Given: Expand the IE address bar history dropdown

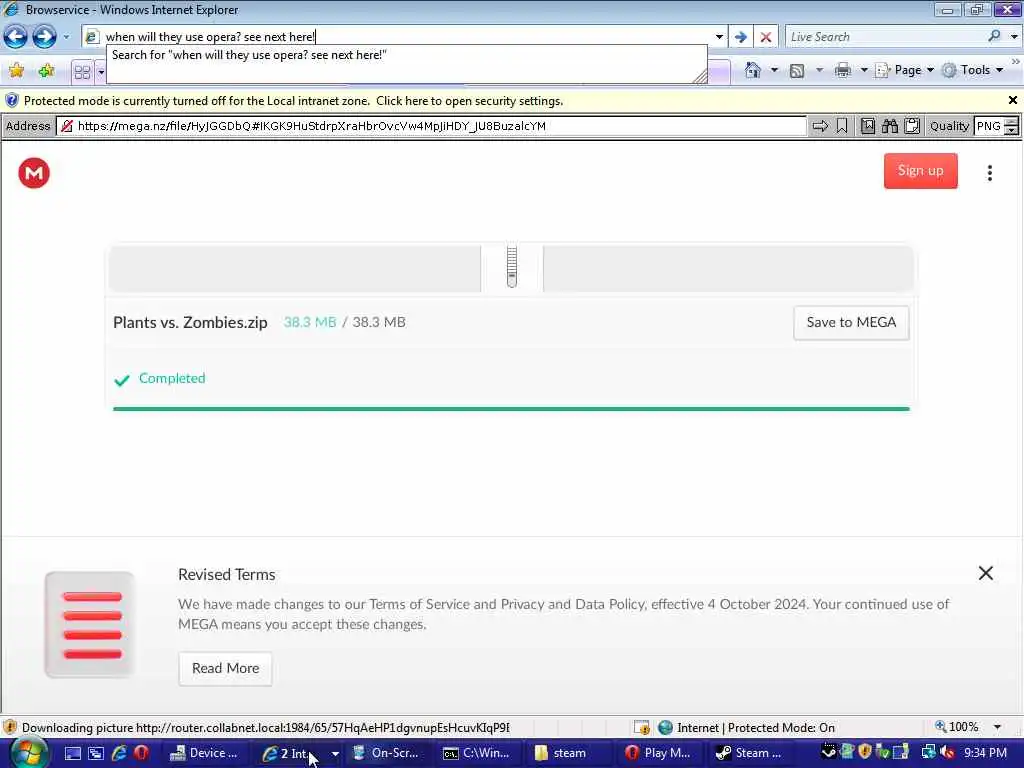Looking at the screenshot, I should click(x=718, y=37).
